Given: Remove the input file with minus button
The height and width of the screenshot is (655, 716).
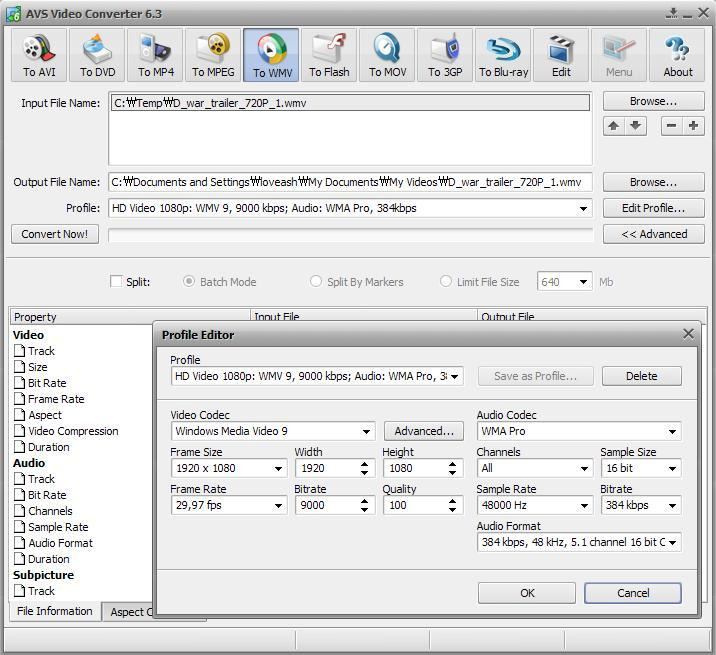Looking at the screenshot, I should click(x=672, y=126).
